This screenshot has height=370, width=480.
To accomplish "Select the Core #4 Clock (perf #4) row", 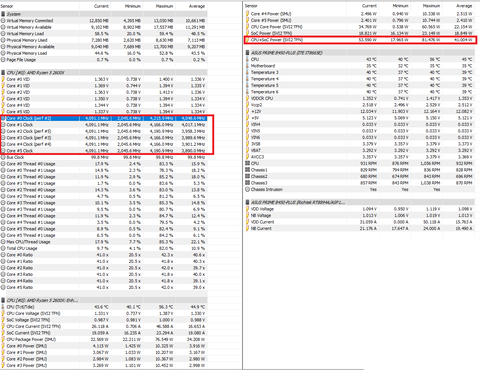I will 104,144.
